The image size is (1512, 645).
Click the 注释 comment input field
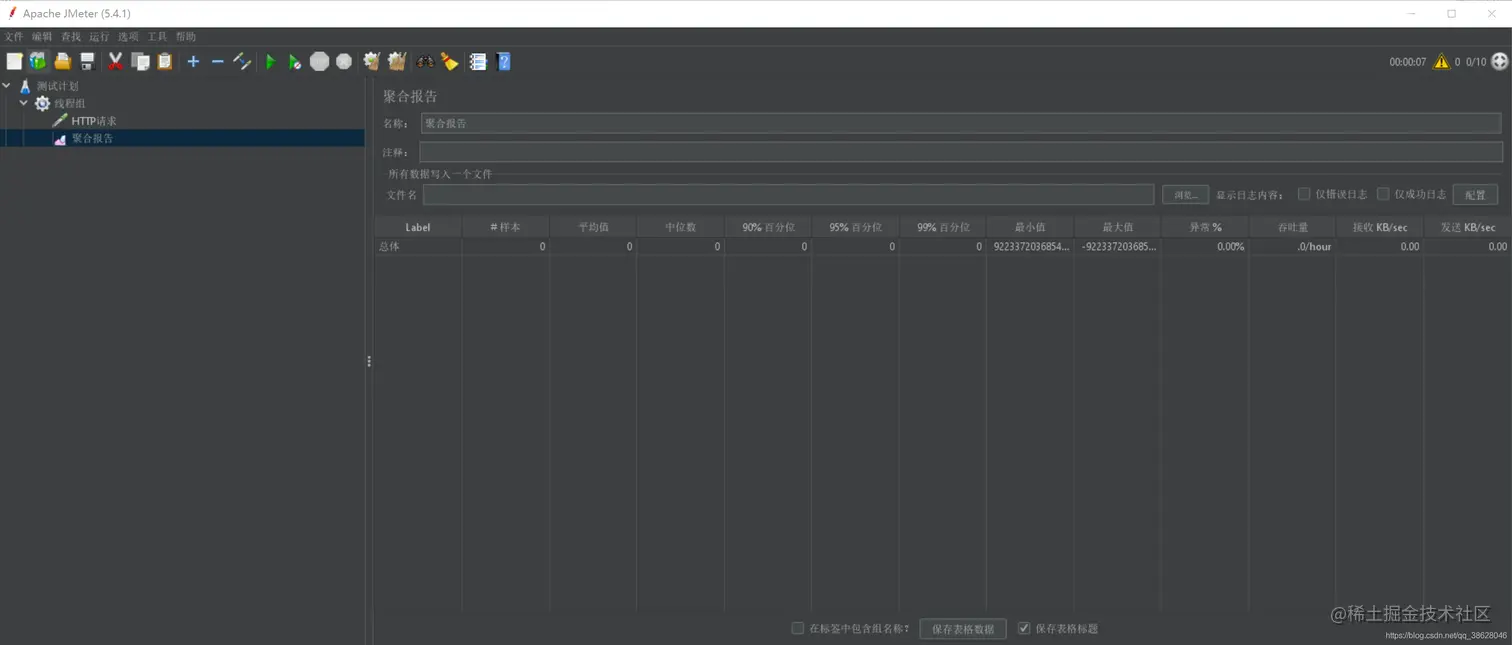coord(961,152)
